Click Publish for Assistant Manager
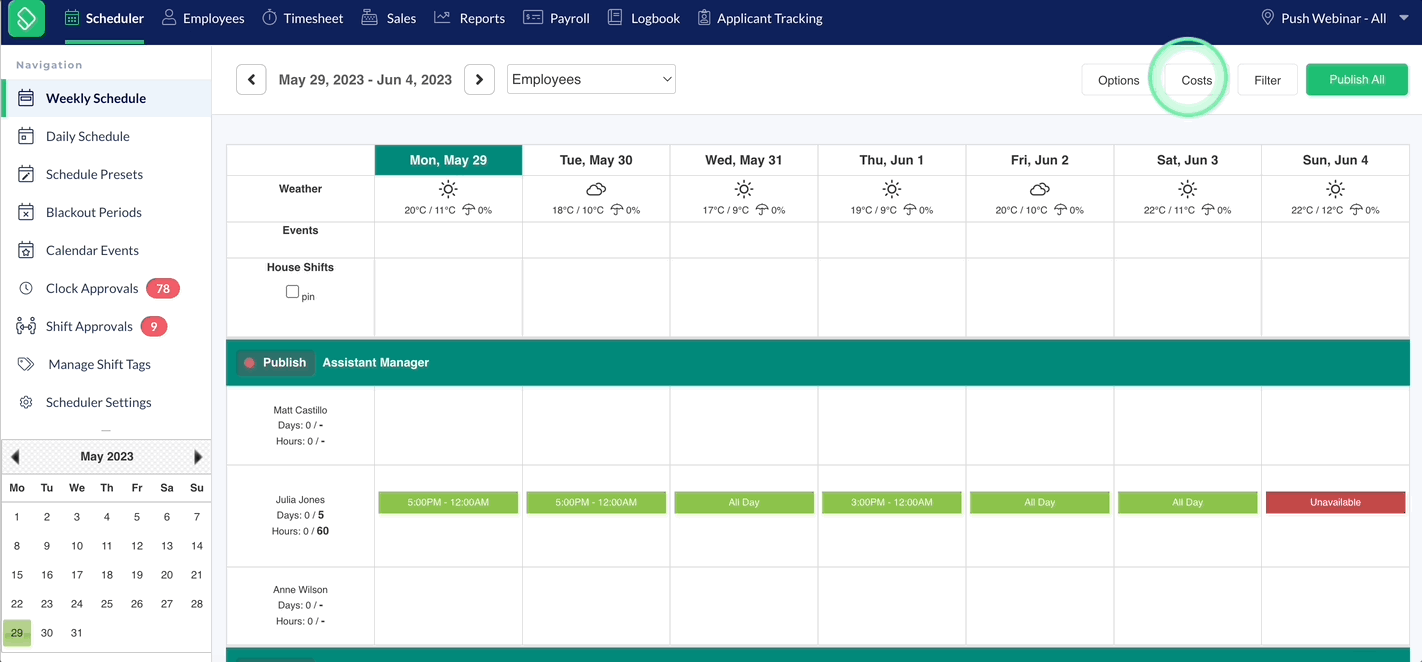 (276, 363)
